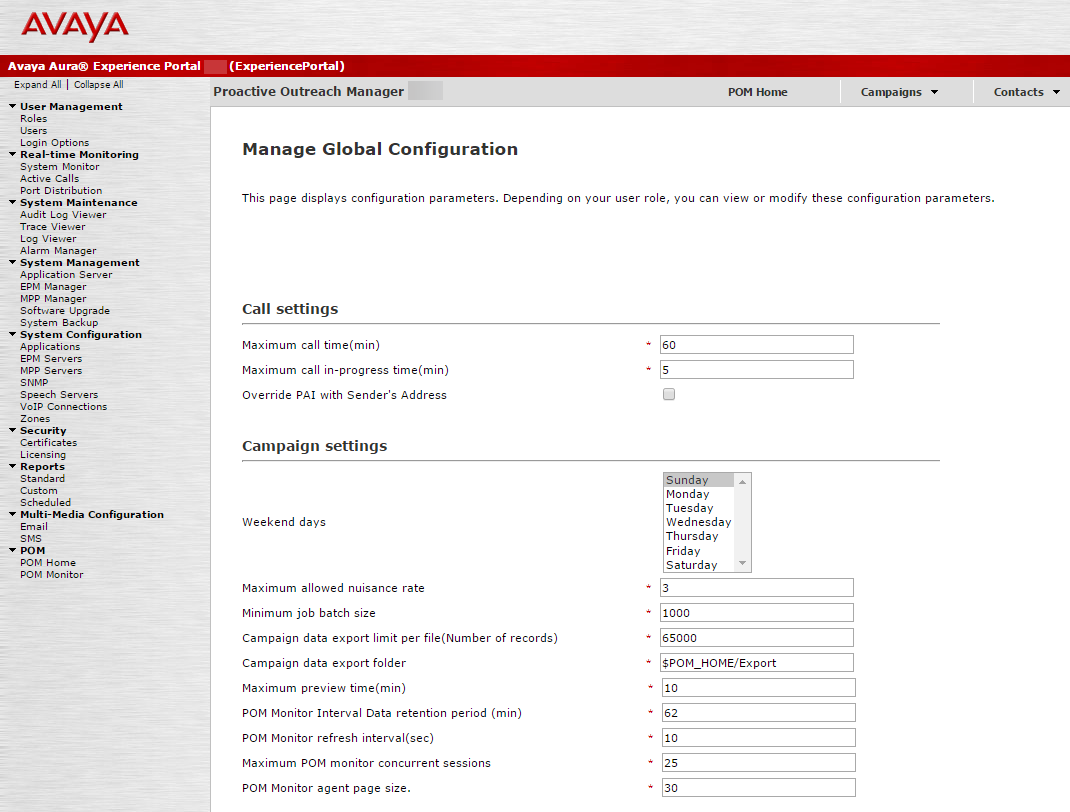Open Login Options
Screen dimensions: 1070x812
(x=55, y=143)
